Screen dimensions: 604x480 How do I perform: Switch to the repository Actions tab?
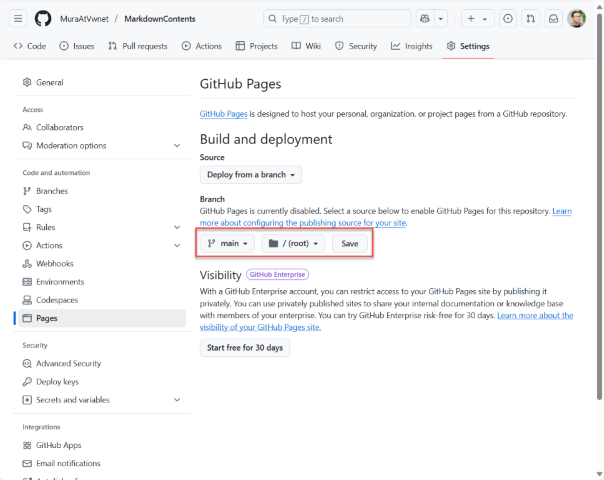pos(201,46)
